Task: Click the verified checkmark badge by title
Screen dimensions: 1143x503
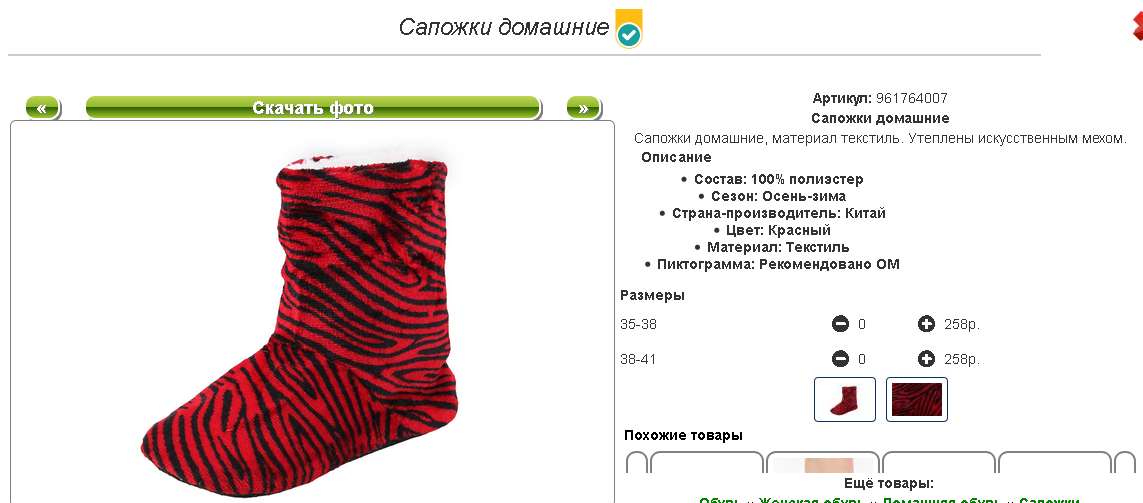Action: 628,28
